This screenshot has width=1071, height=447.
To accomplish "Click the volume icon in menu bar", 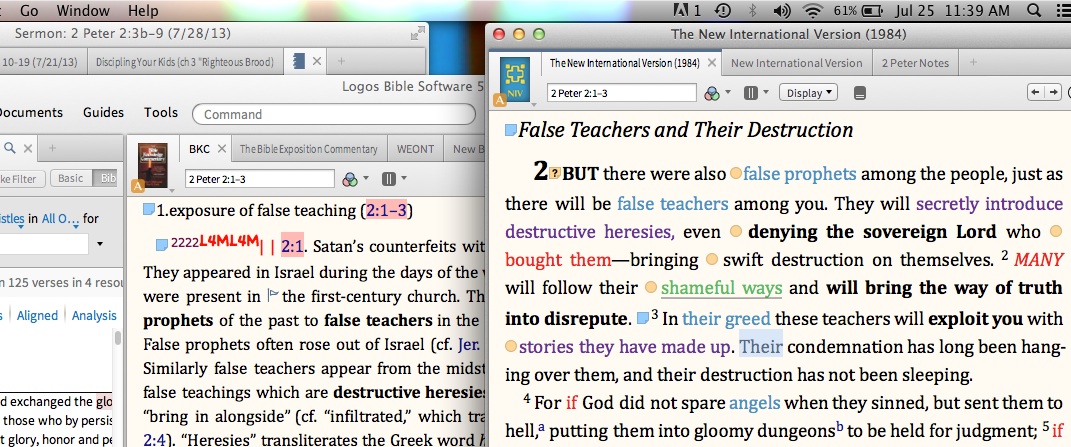I will (783, 10).
